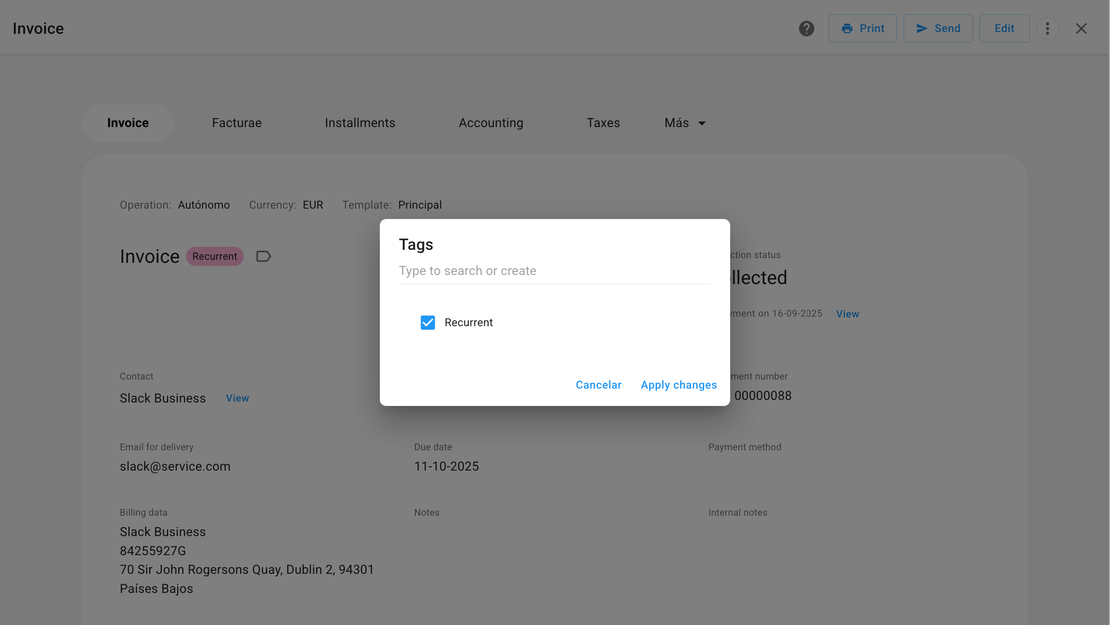Click the Print button
Viewport: 1110px width, 625px height.
pos(862,29)
